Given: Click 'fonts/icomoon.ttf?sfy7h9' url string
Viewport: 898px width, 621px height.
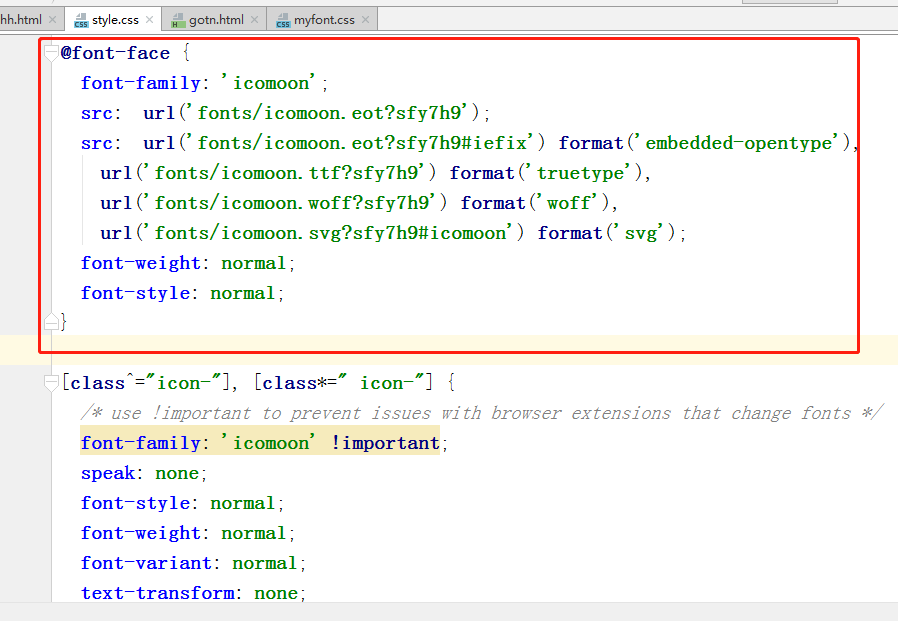Looking at the screenshot, I should [286, 173].
